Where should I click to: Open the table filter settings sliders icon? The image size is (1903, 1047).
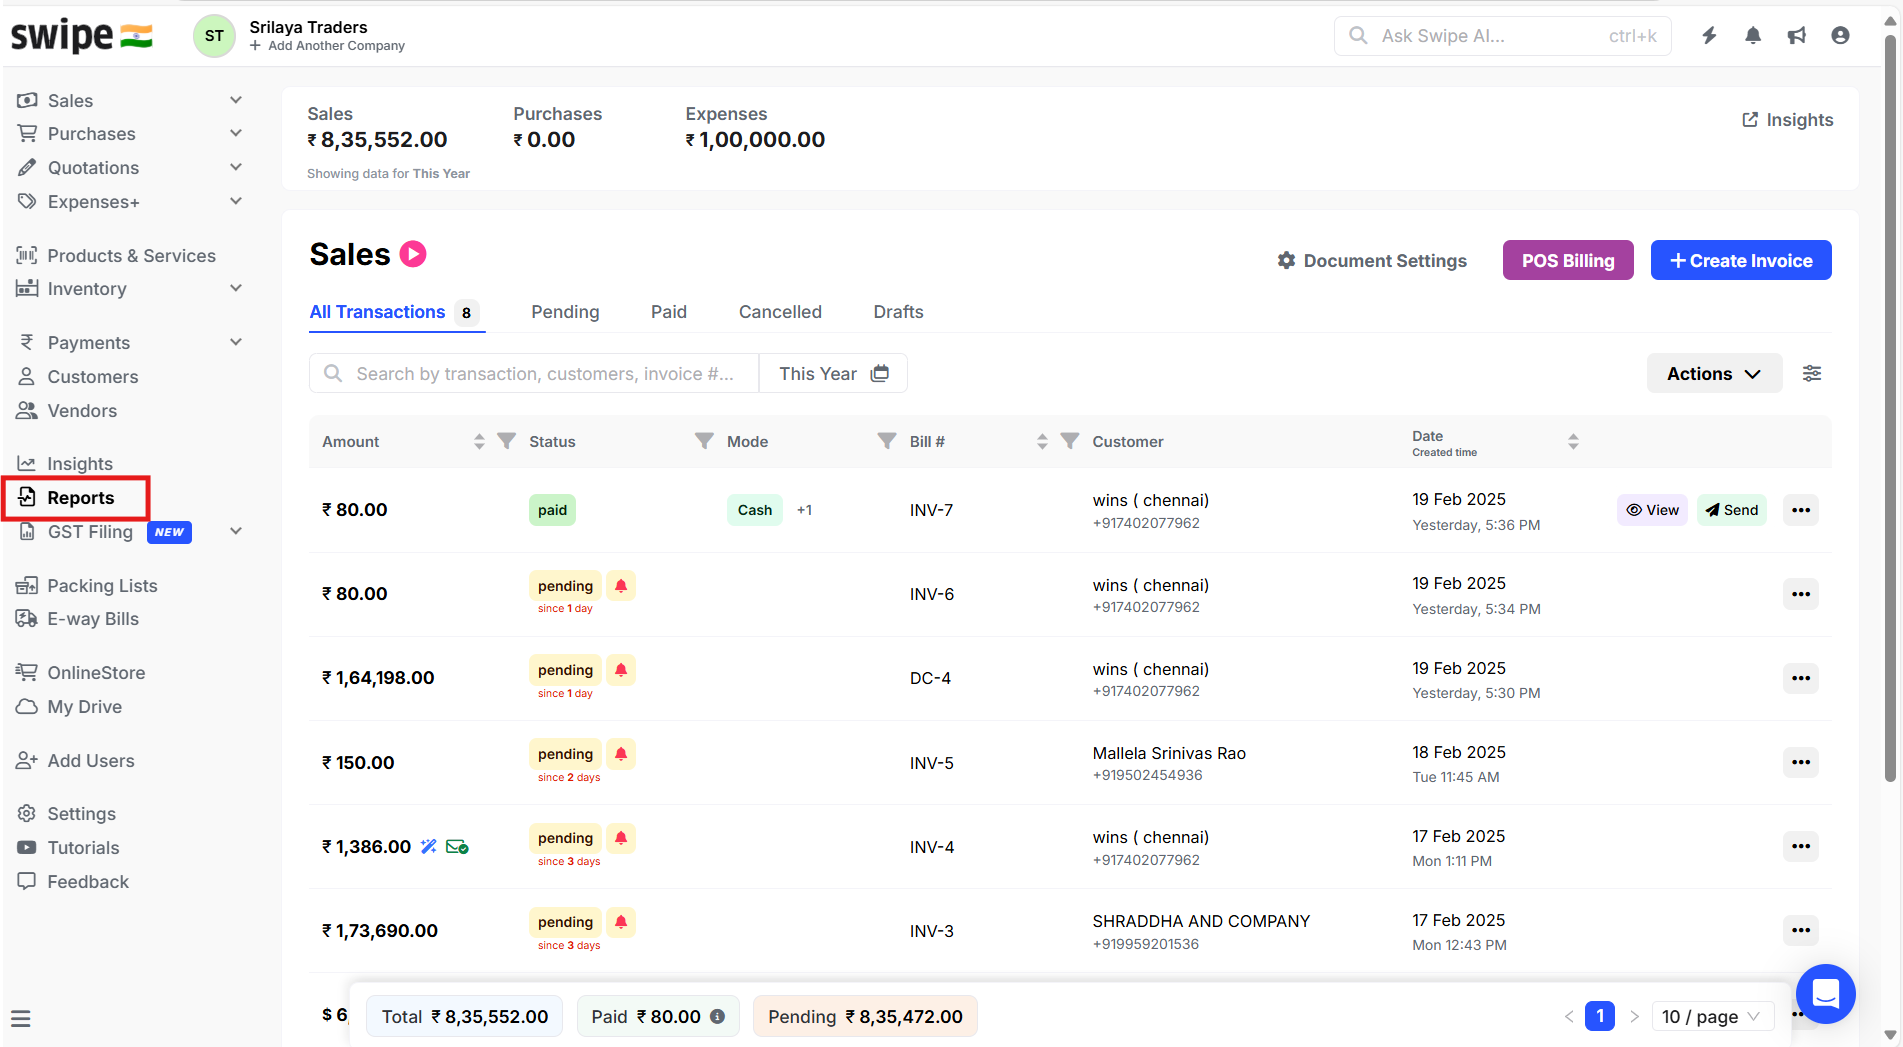click(x=1811, y=373)
